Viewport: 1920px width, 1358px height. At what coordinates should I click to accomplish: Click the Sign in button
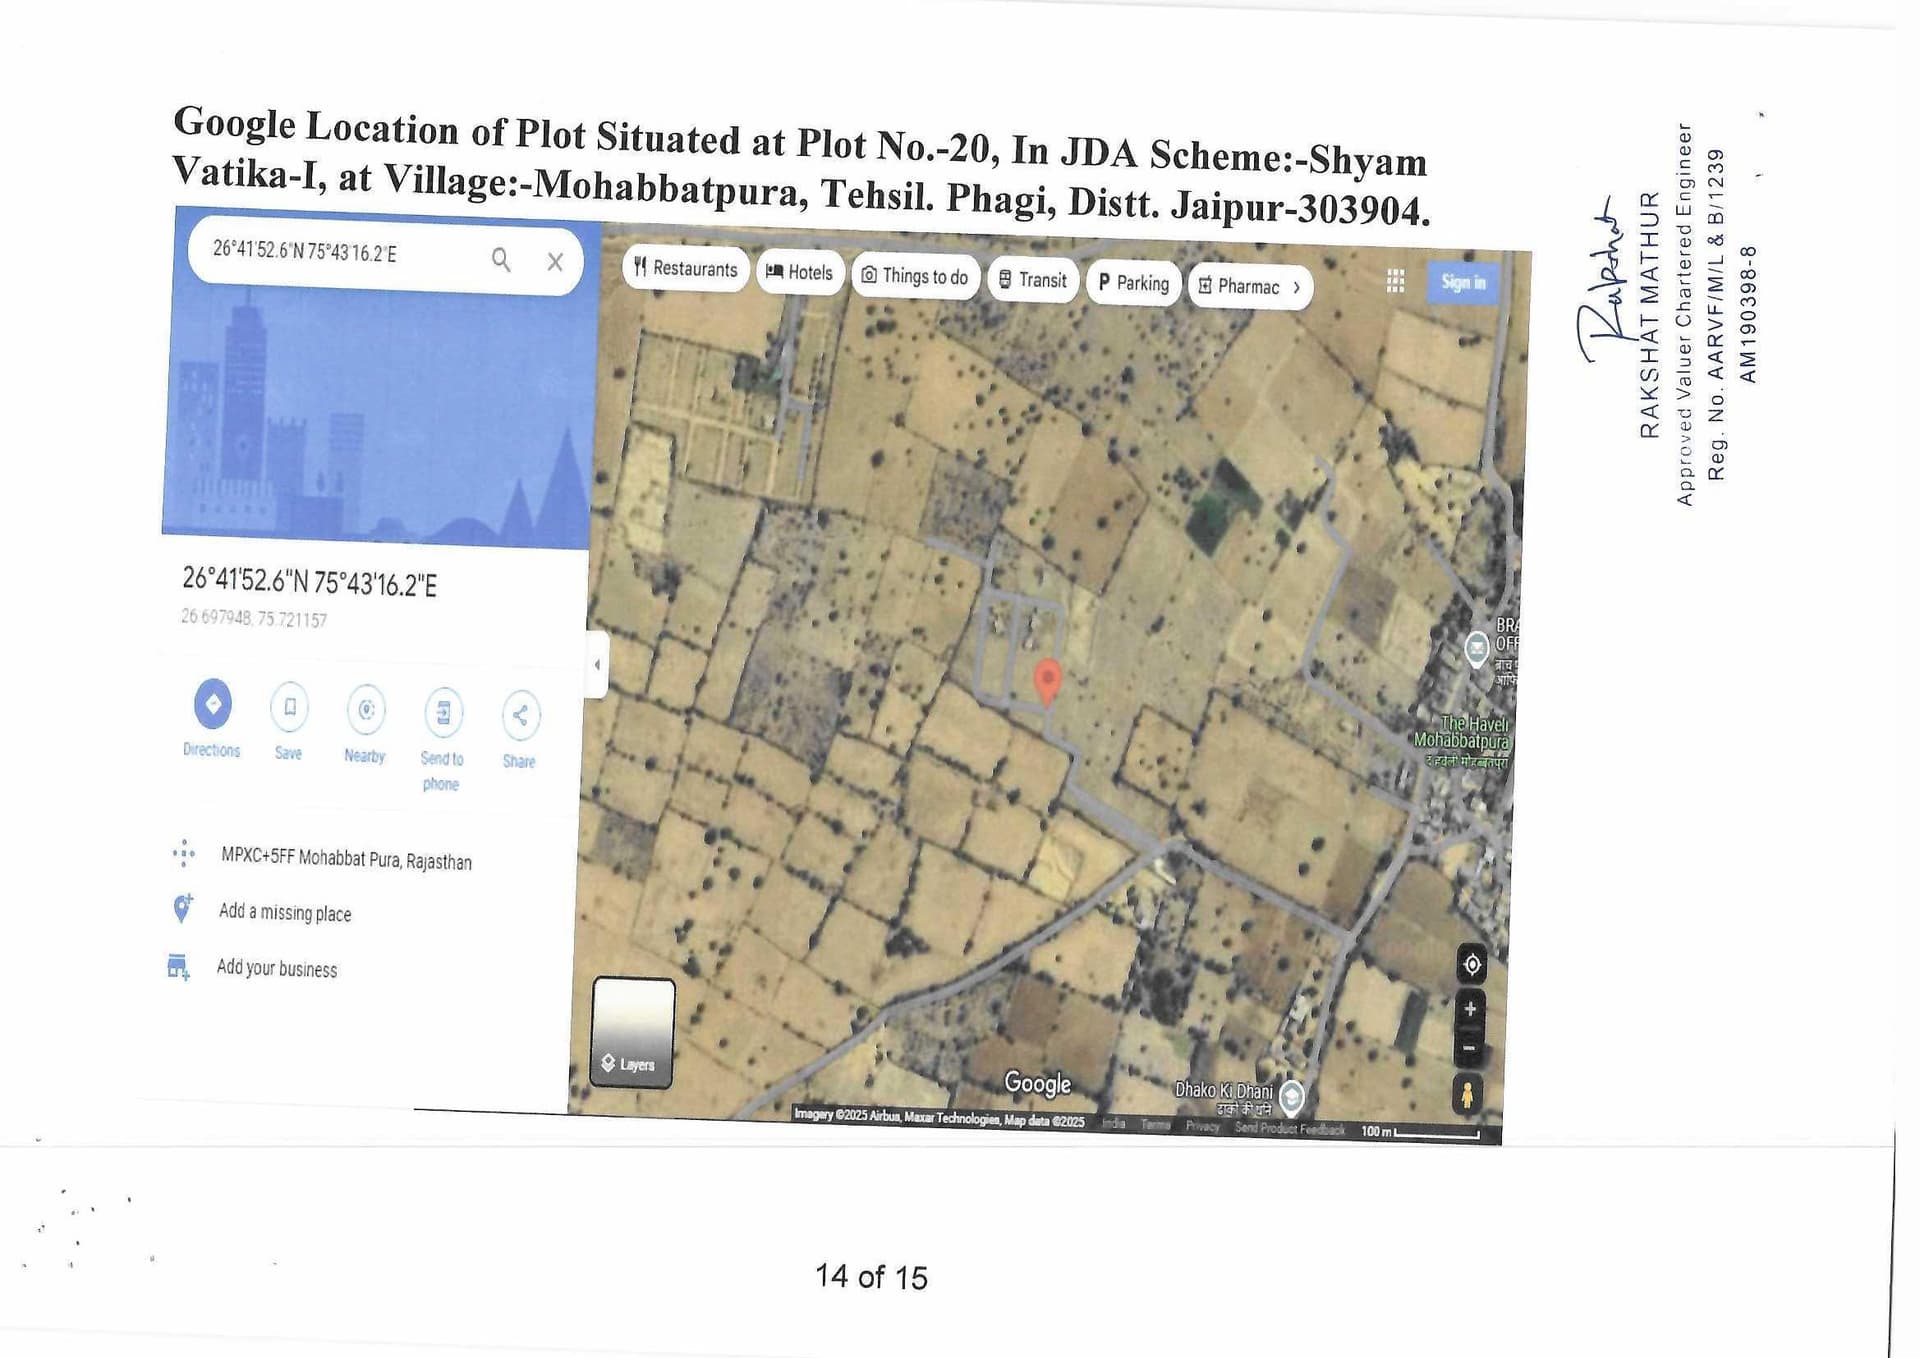tap(1463, 283)
